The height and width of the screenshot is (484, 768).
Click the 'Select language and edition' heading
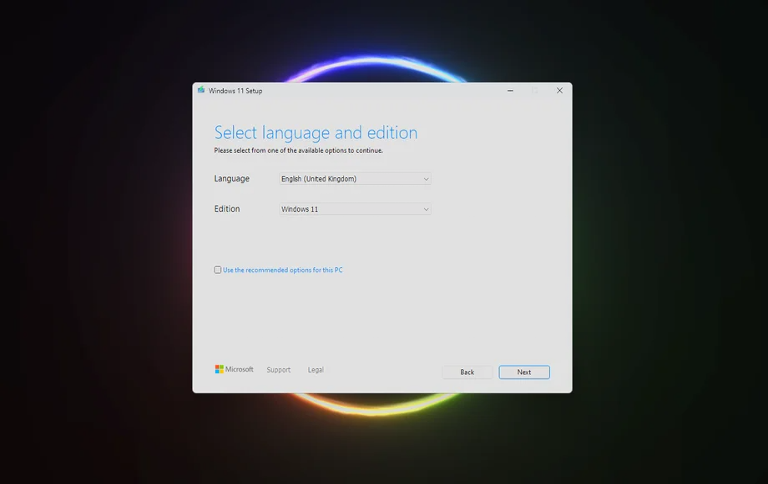tap(316, 132)
